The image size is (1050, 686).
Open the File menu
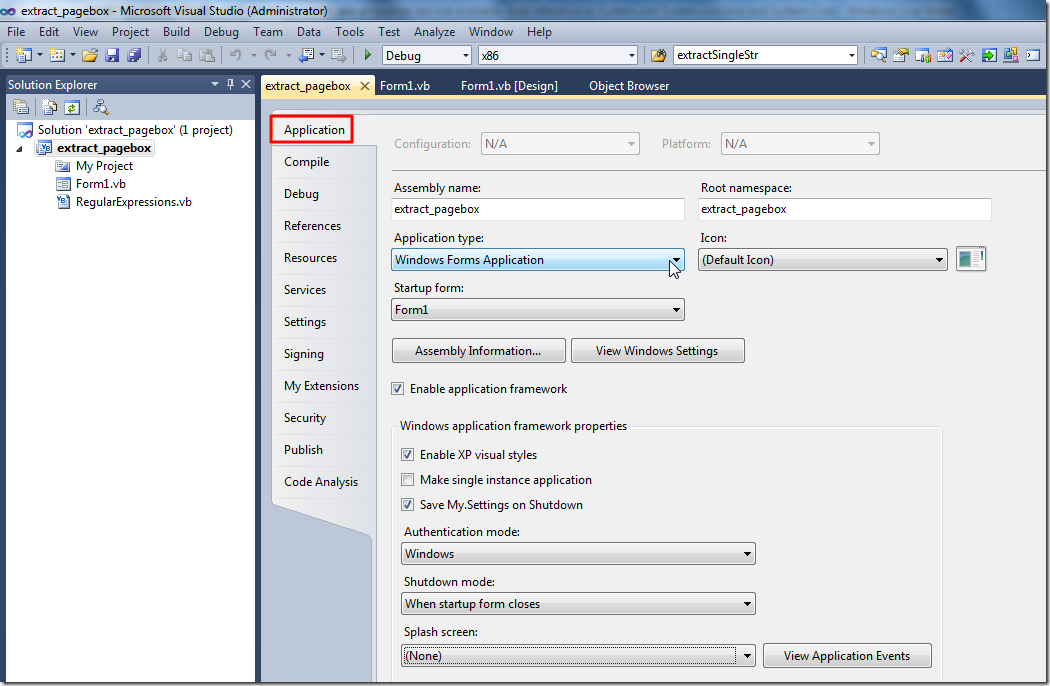tap(16, 31)
